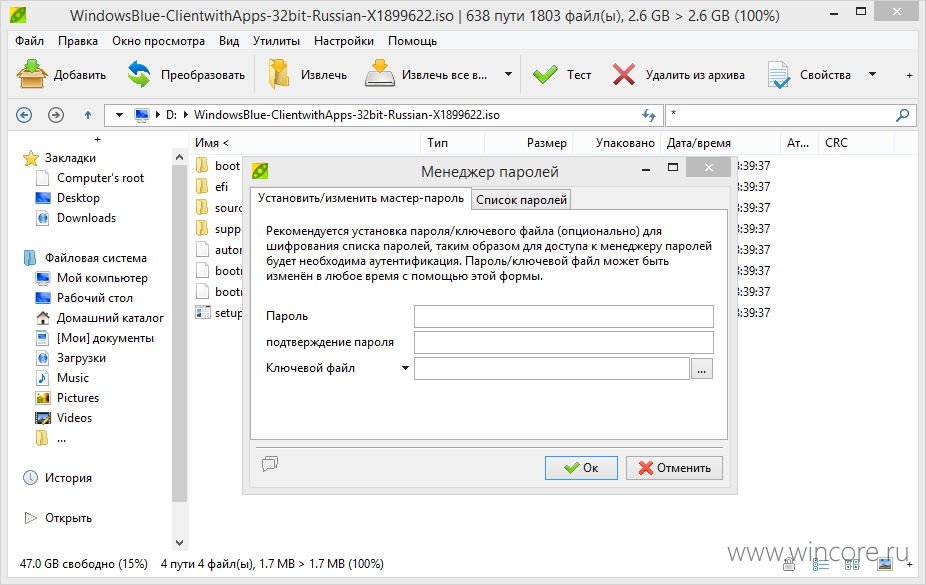Click the PeaZip icon in main title bar
926x585 pixels.
[18, 15]
